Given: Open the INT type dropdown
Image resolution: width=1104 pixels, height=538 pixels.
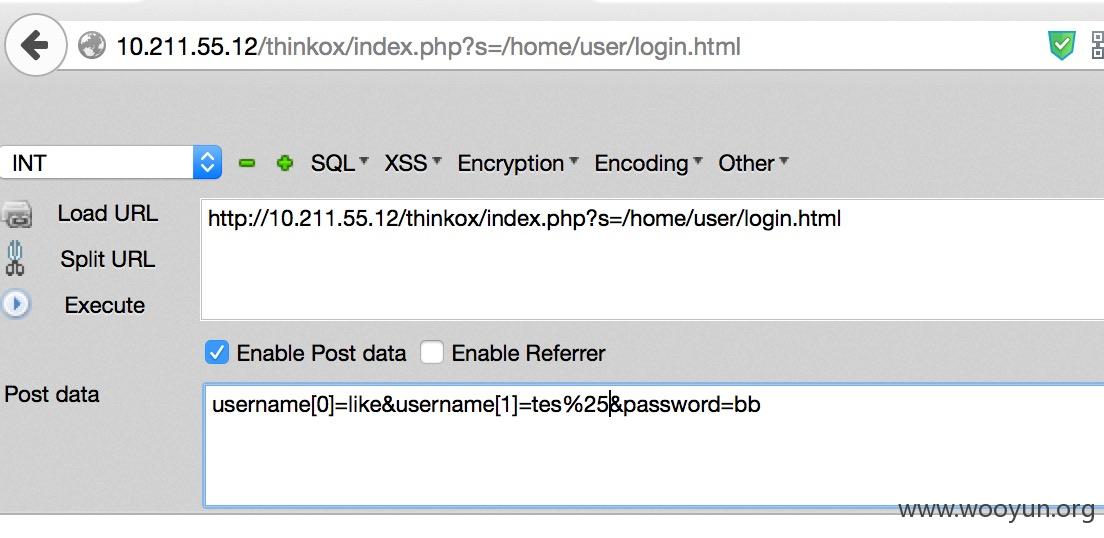Looking at the screenshot, I should (111, 163).
